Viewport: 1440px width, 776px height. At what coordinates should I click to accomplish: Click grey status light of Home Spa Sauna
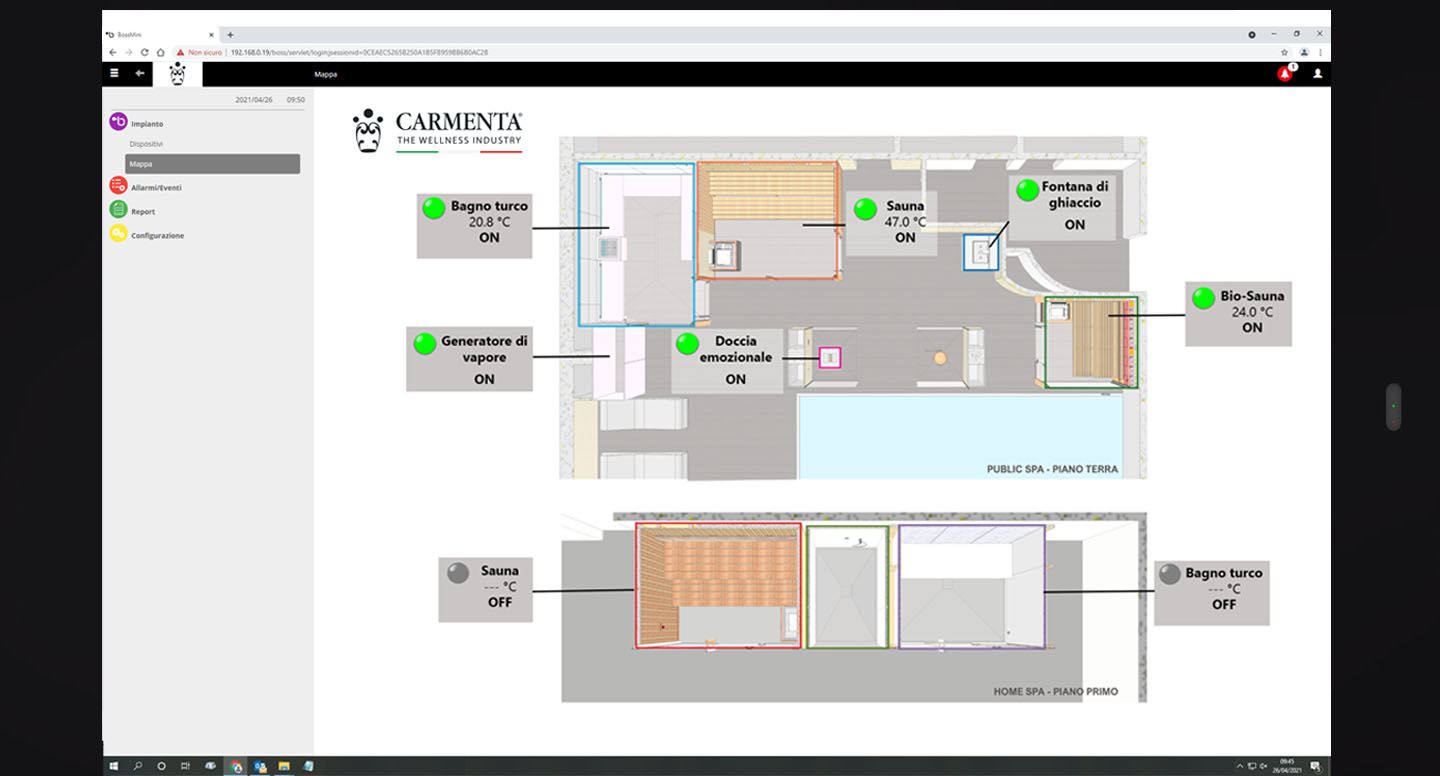(458, 573)
